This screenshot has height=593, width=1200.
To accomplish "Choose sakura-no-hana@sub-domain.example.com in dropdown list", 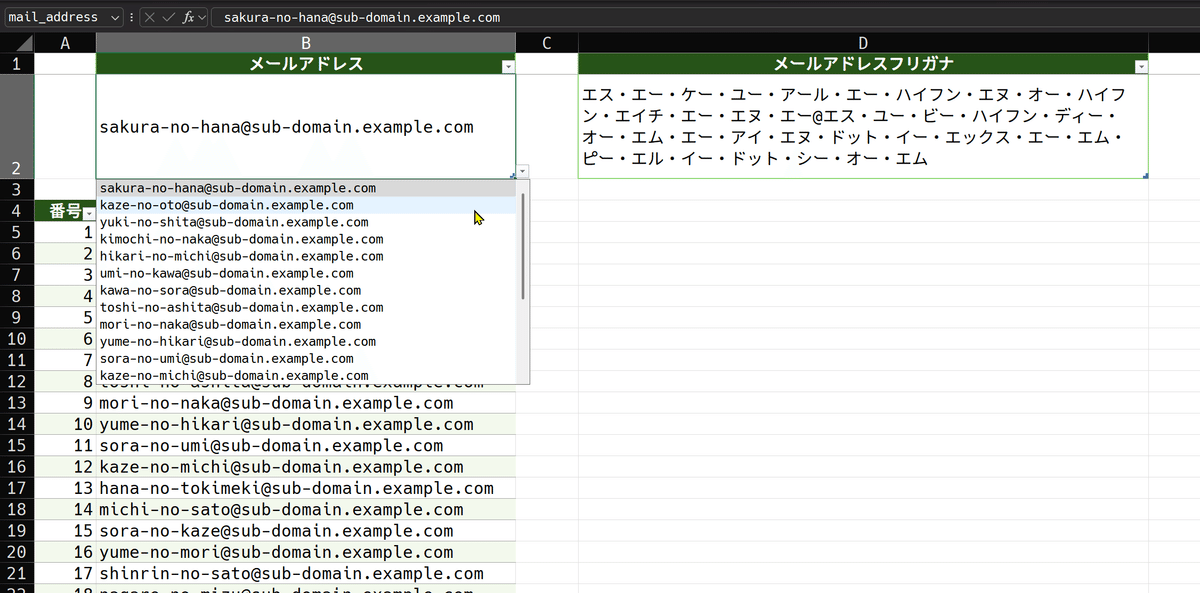I will pos(307,188).
